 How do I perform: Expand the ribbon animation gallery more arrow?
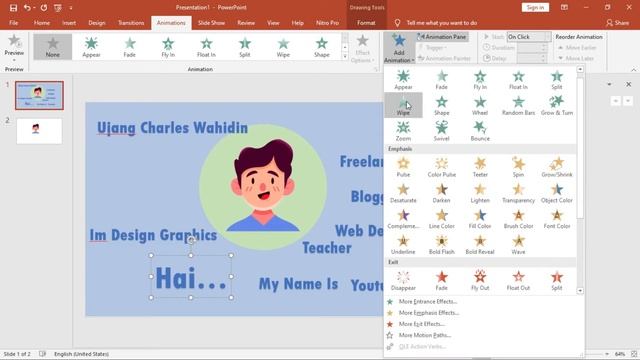(345, 57)
